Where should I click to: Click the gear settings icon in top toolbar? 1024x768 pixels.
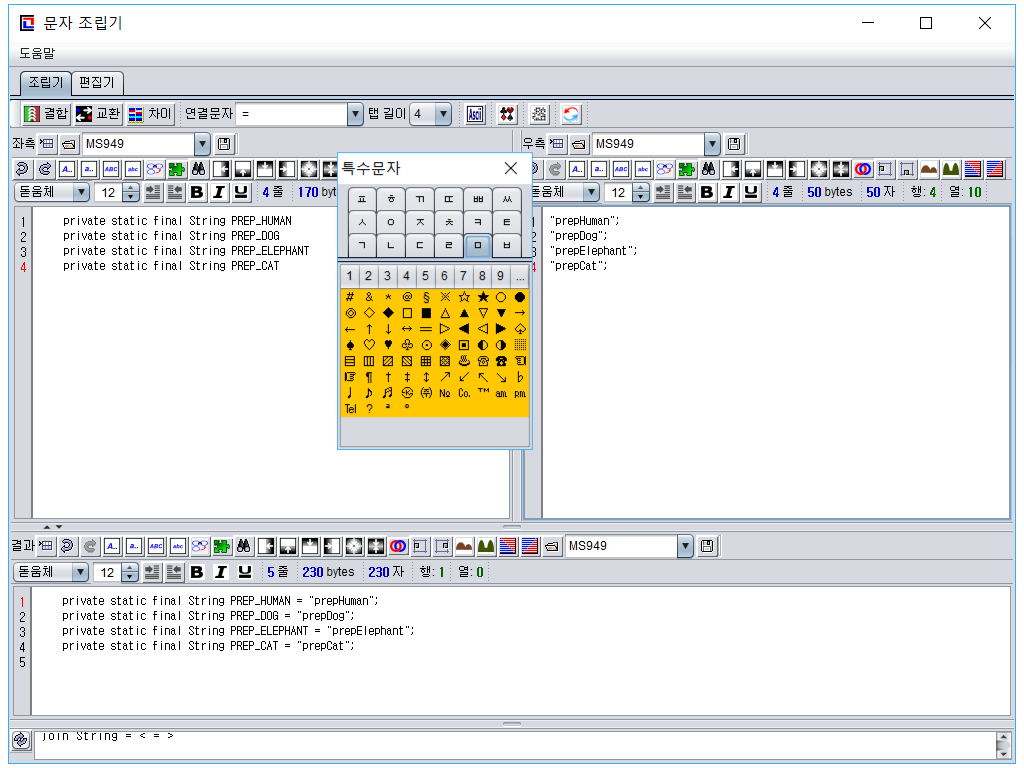(539, 114)
